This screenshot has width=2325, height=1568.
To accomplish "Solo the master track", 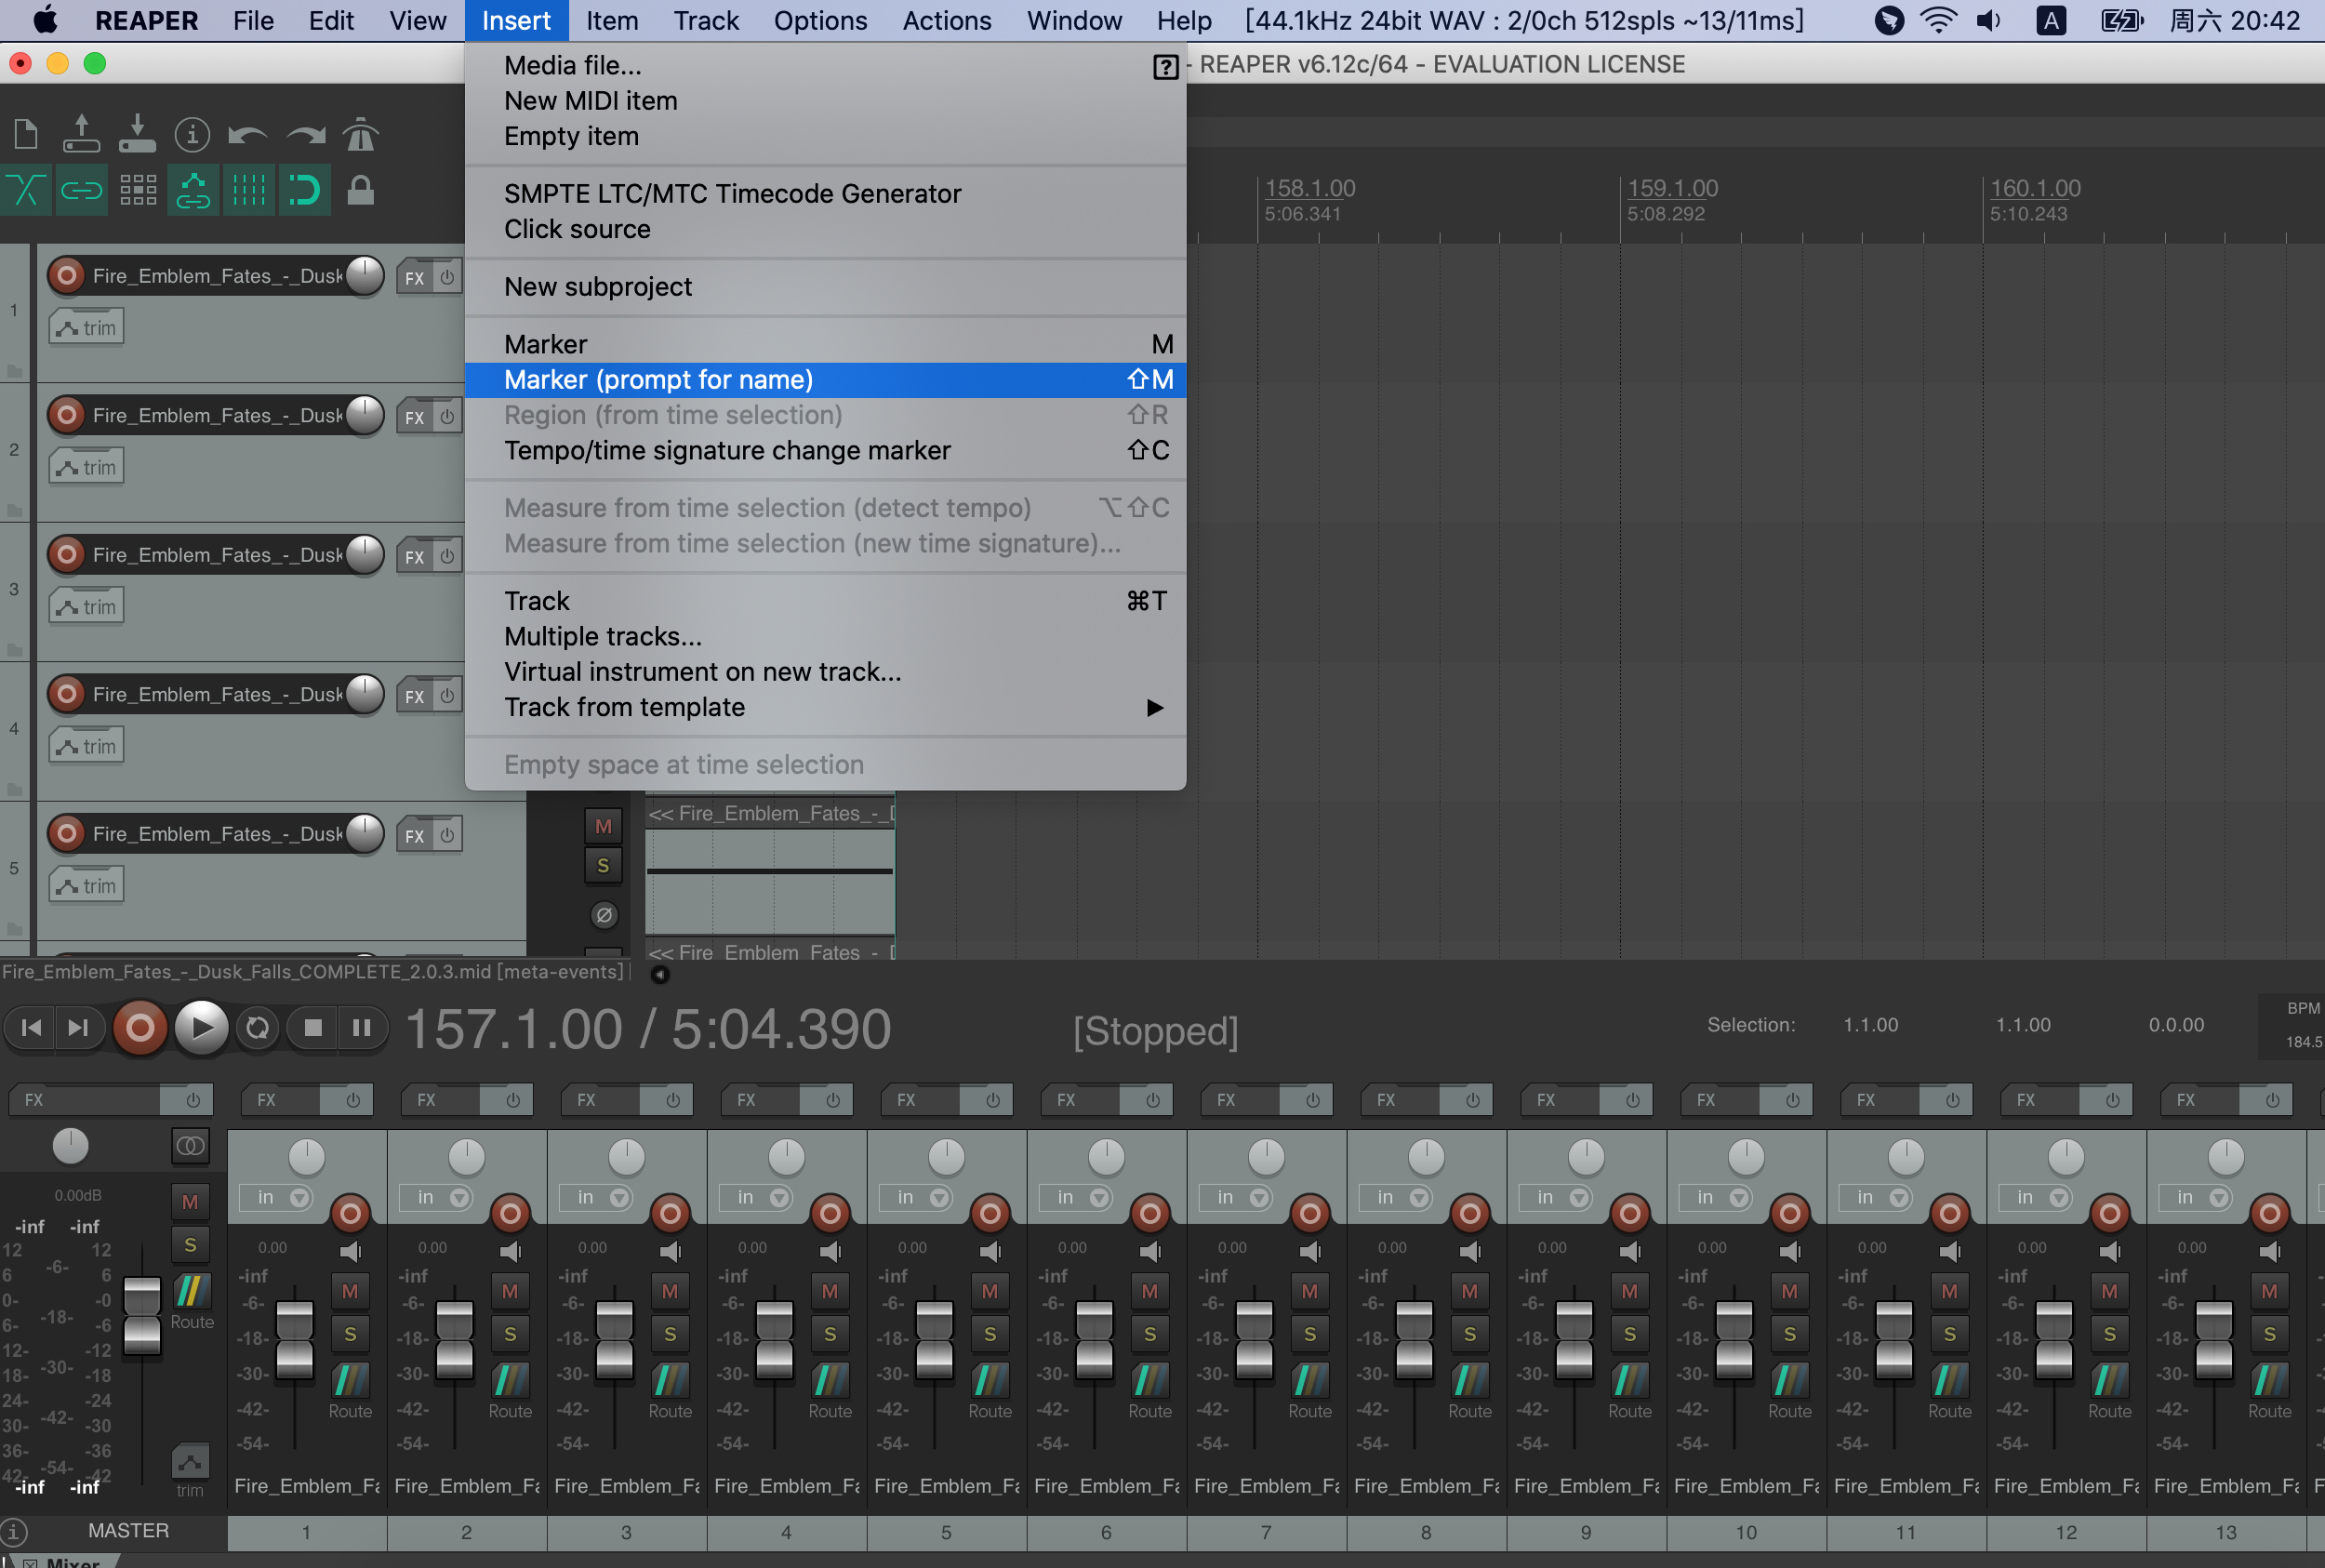I will [190, 1245].
